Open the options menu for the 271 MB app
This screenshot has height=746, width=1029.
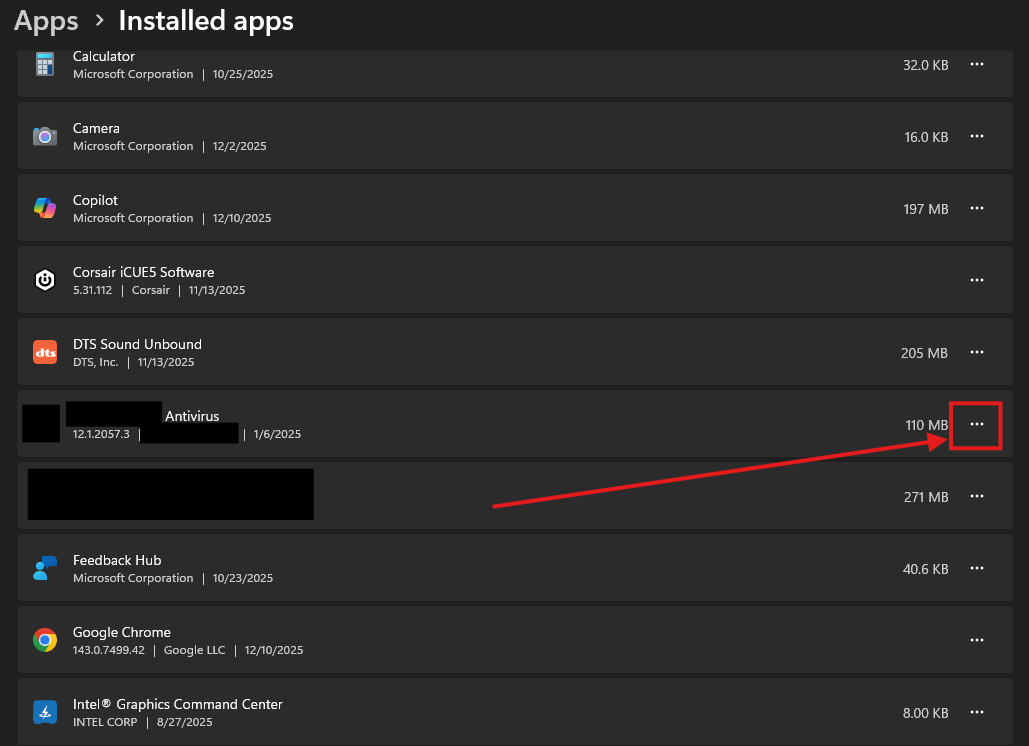(977, 496)
